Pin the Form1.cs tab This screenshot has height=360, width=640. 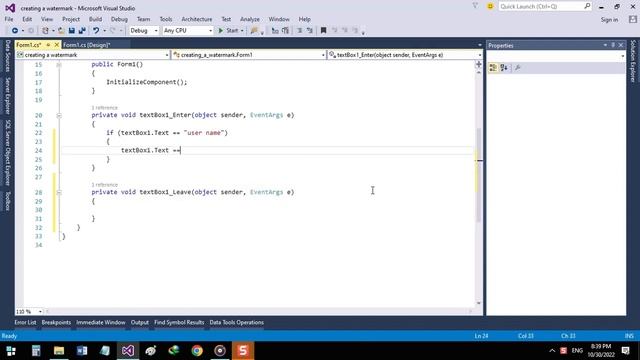(x=48, y=45)
